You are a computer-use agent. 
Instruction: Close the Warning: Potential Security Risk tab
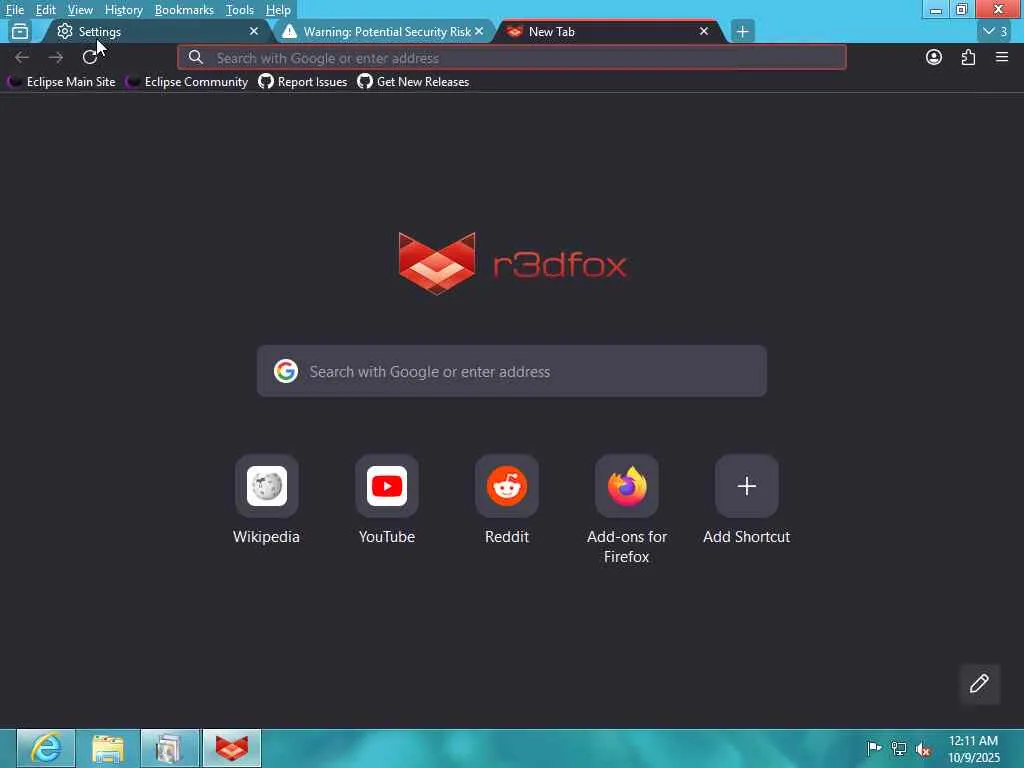coord(479,31)
